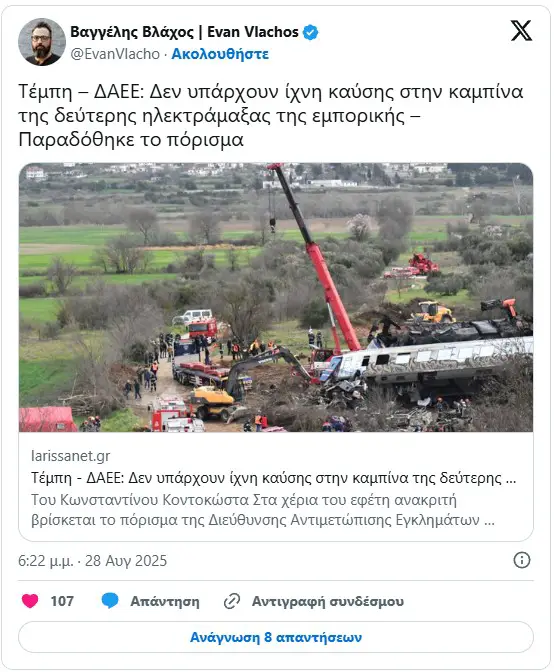The height and width of the screenshot is (672, 554).
Task: Click the 107 likes count
Action: 62,601
